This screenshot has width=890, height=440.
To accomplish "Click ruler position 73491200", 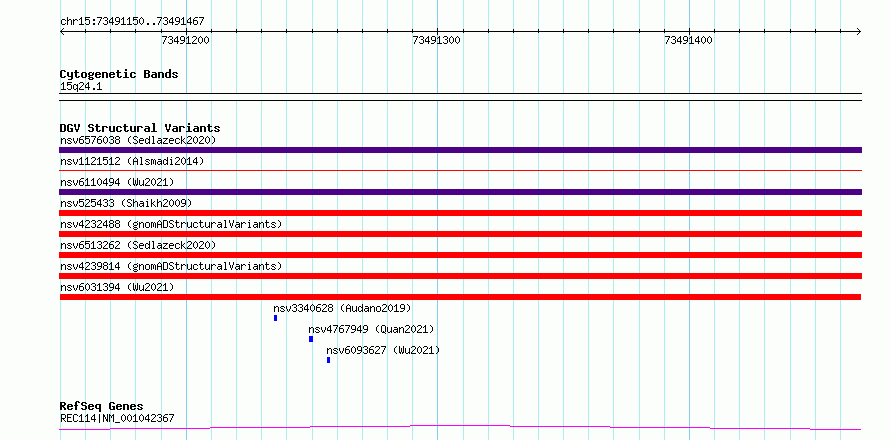I will coord(186,40).
